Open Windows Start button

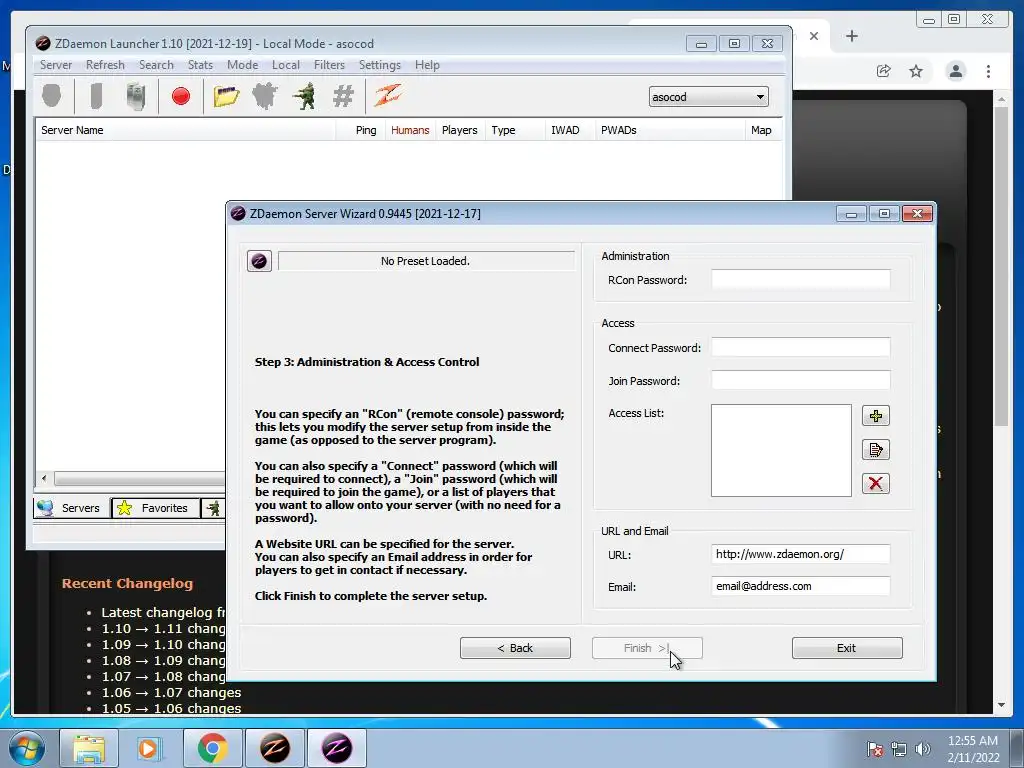point(27,748)
